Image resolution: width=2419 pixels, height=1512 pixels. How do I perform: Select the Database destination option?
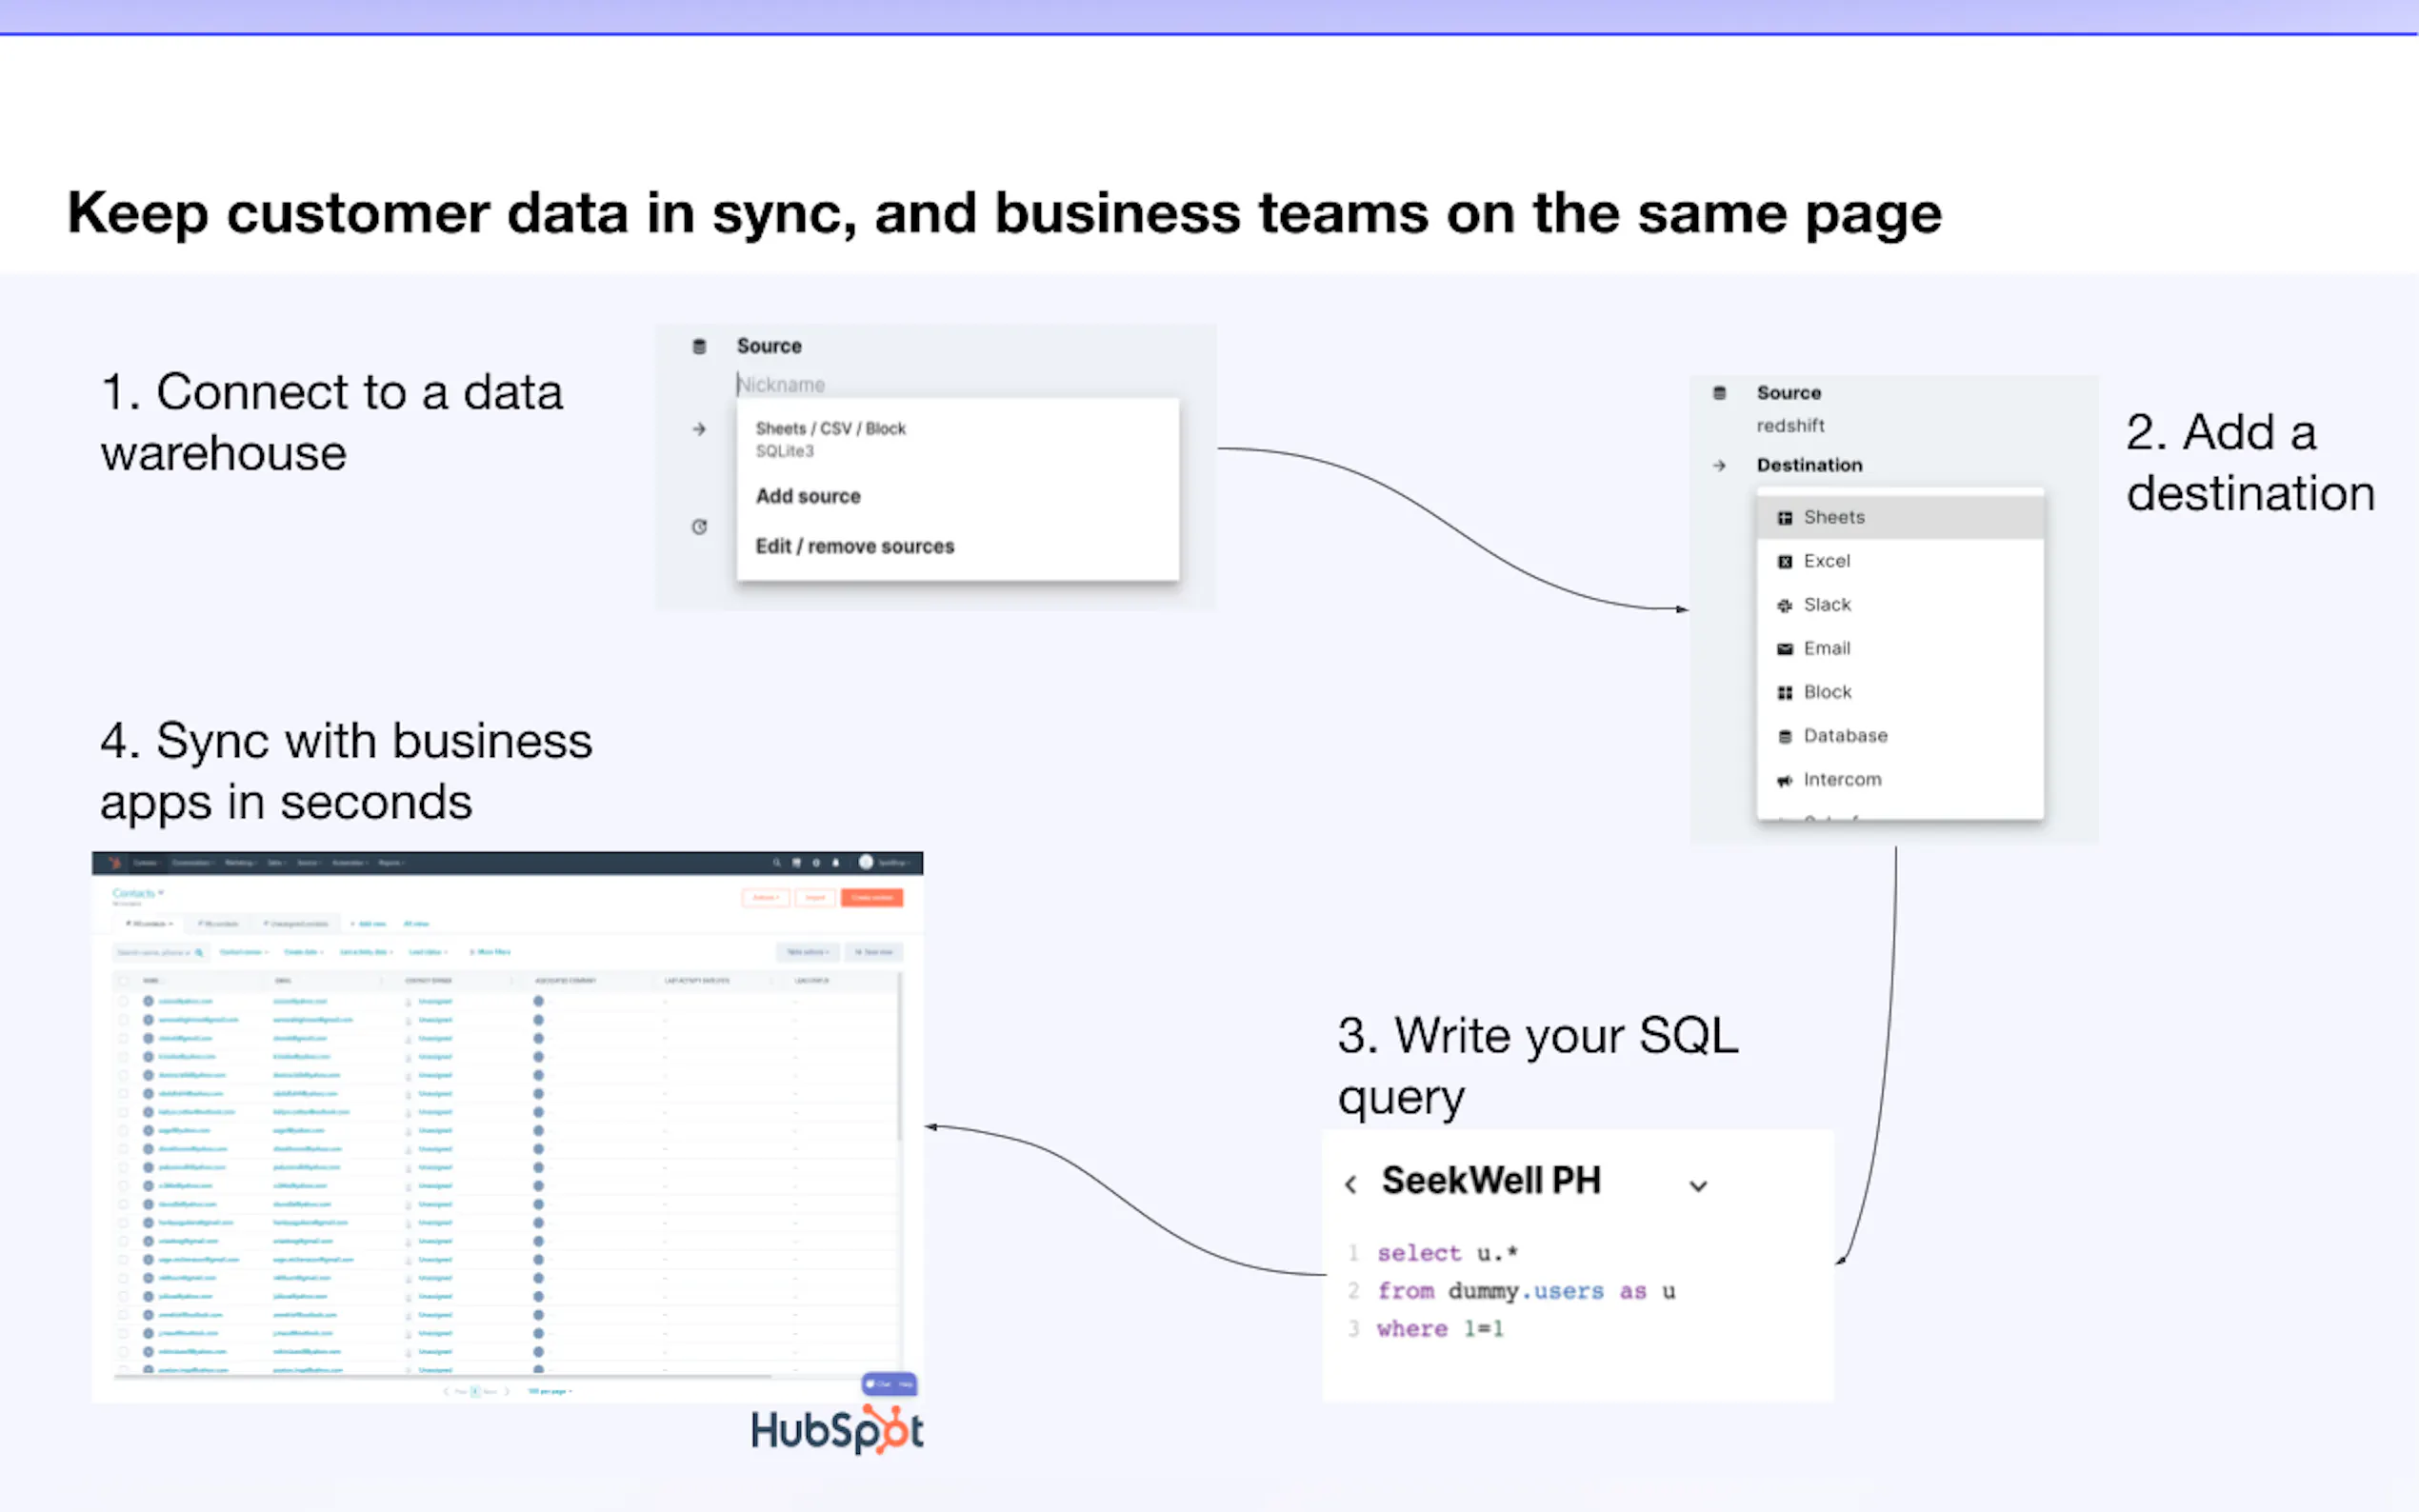pos(1845,736)
